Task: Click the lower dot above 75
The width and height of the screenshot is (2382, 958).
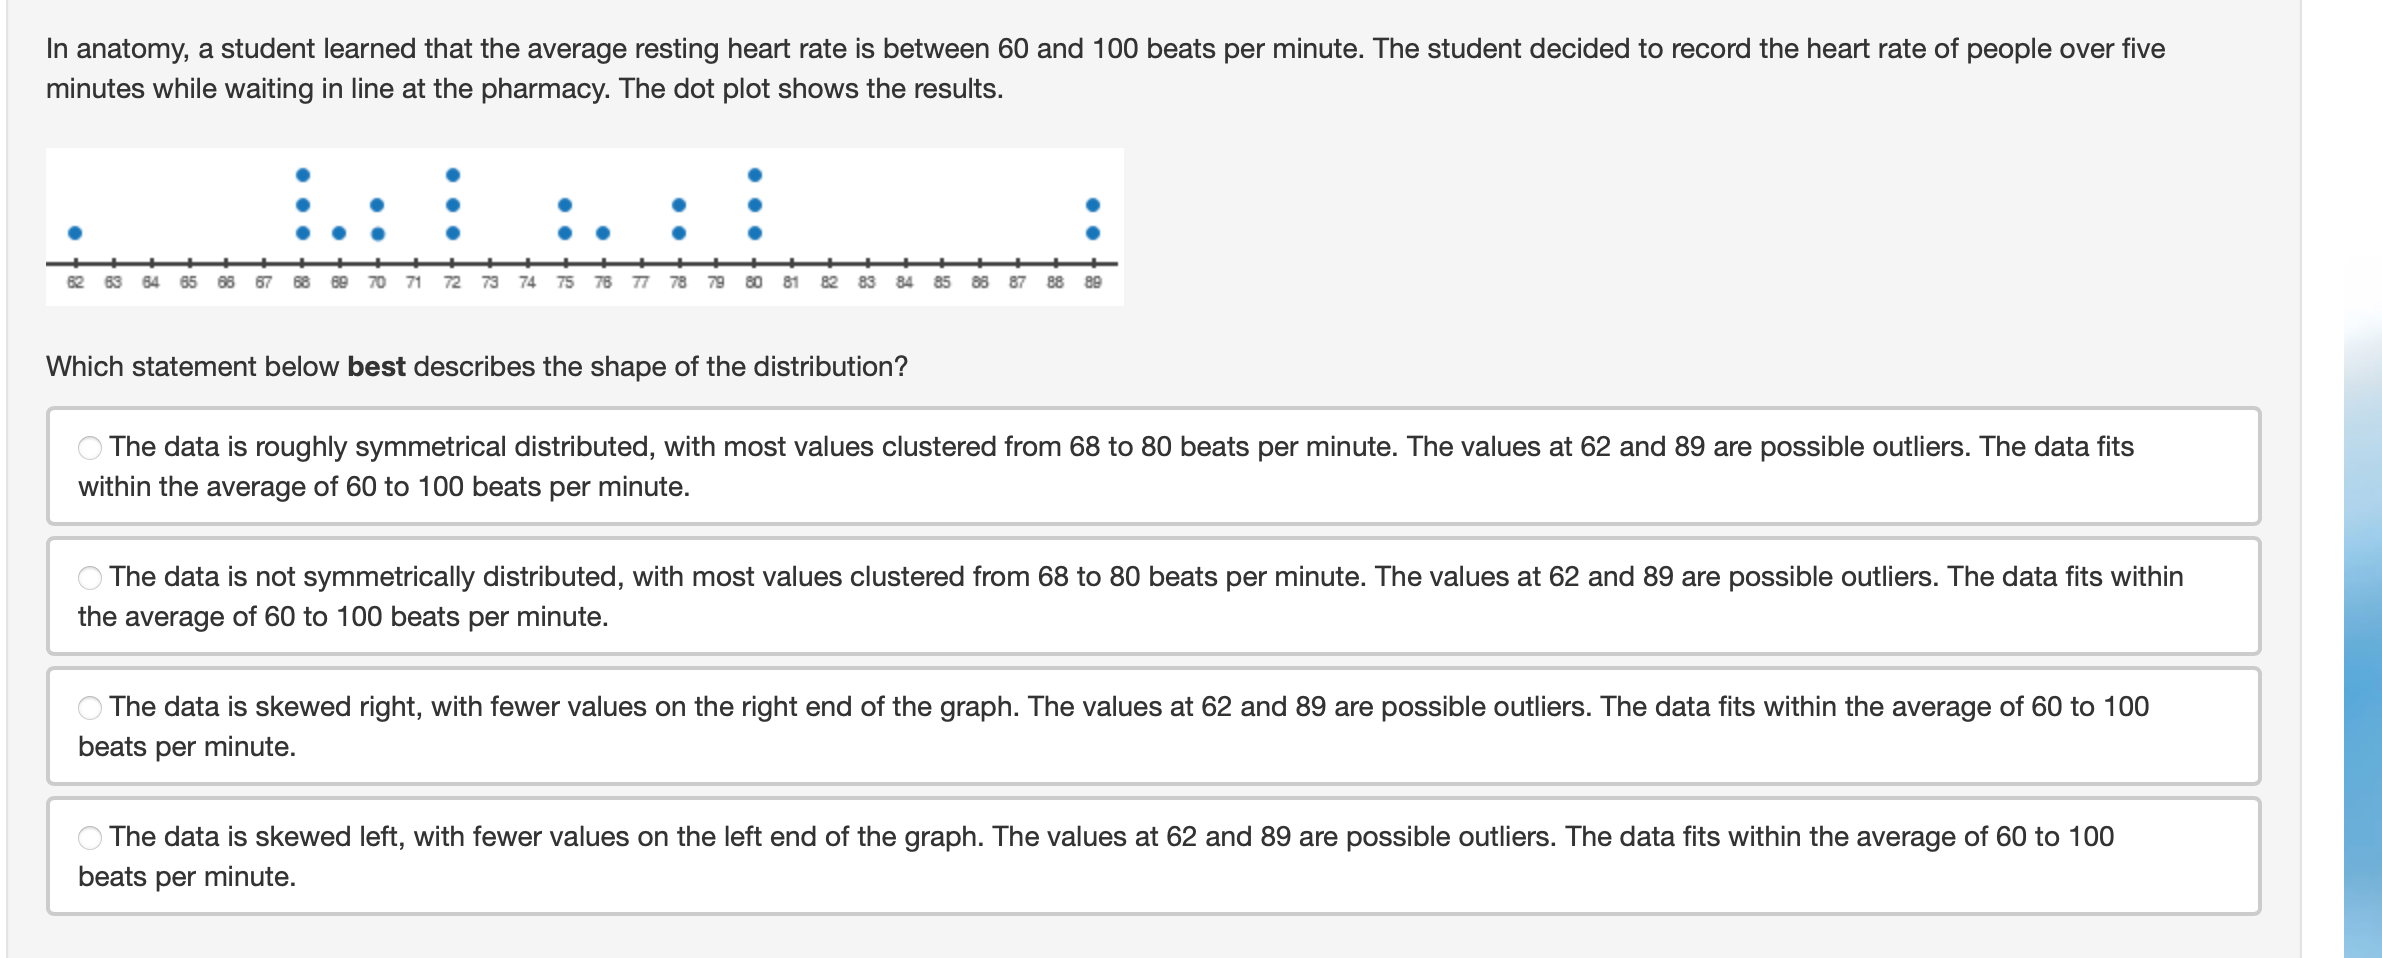Action: pyautogui.click(x=564, y=235)
